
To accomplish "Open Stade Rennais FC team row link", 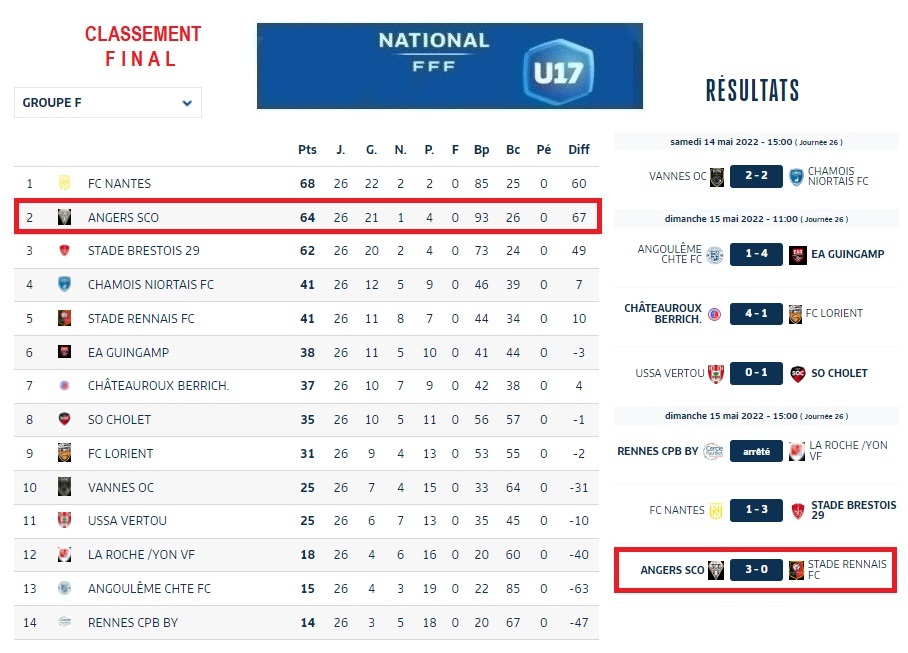I will [141, 319].
